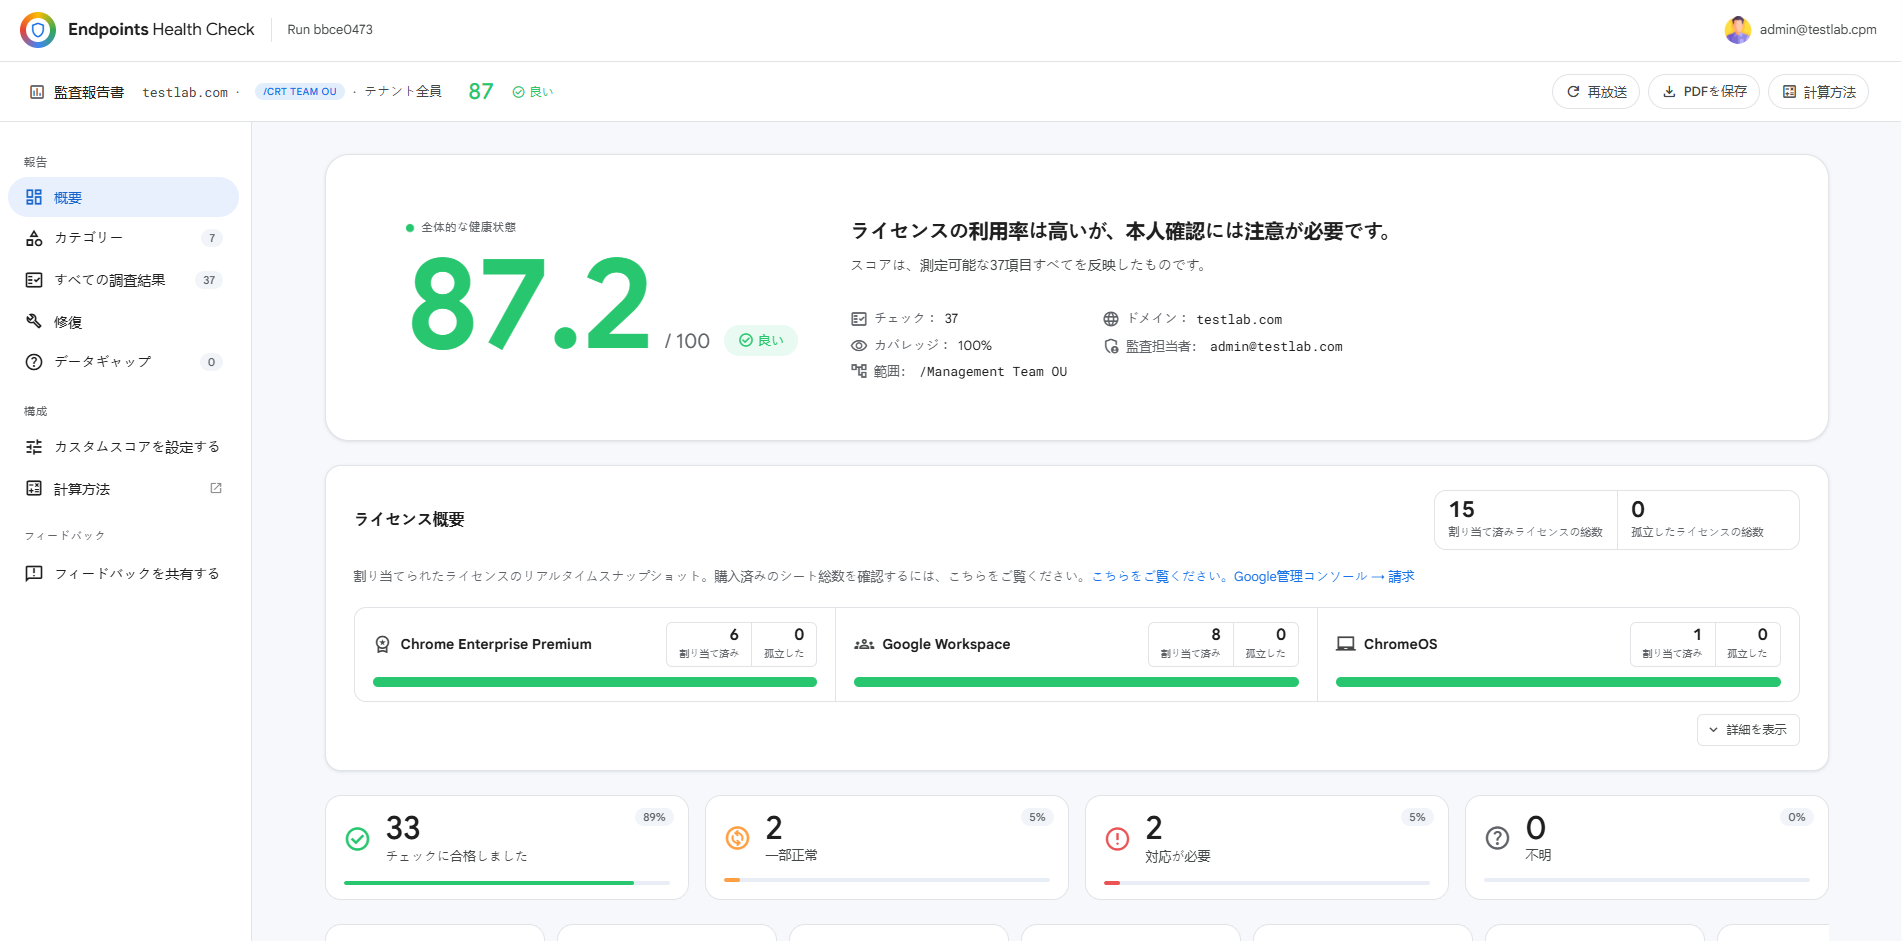
Task: Click the 監査担当者 icon
Action: coord(1111,346)
